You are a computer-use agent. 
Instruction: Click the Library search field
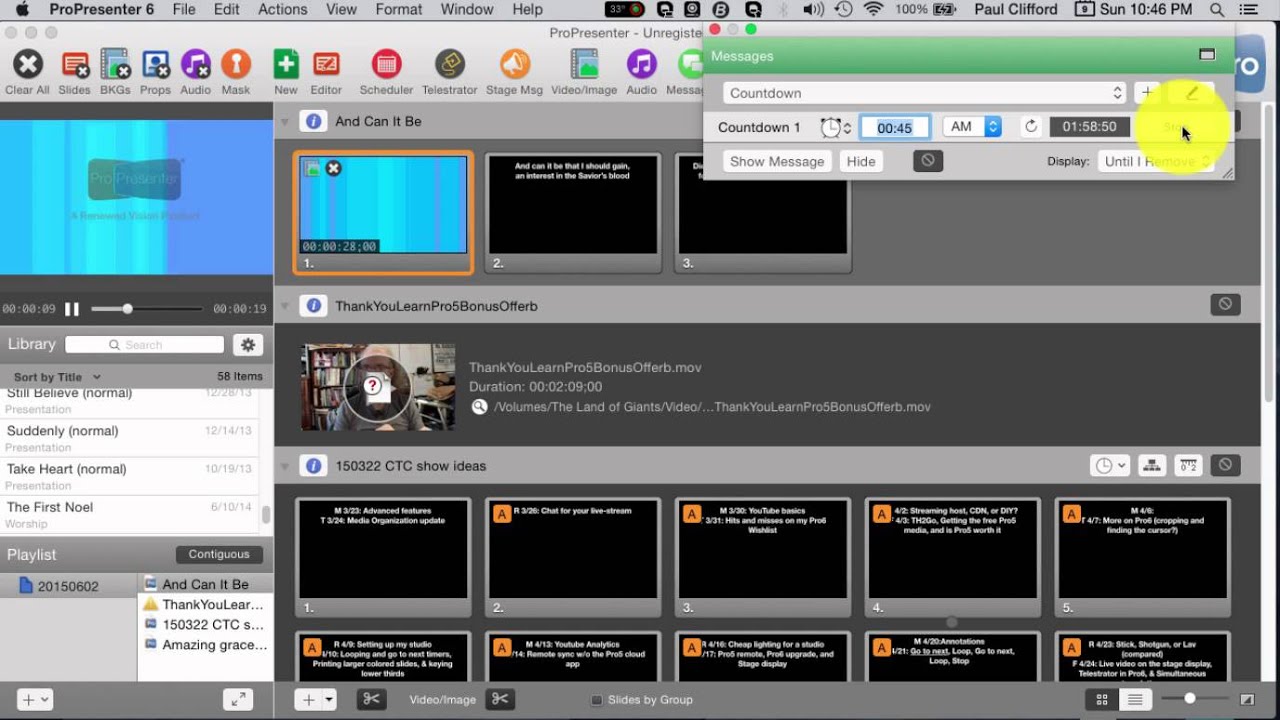click(145, 345)
